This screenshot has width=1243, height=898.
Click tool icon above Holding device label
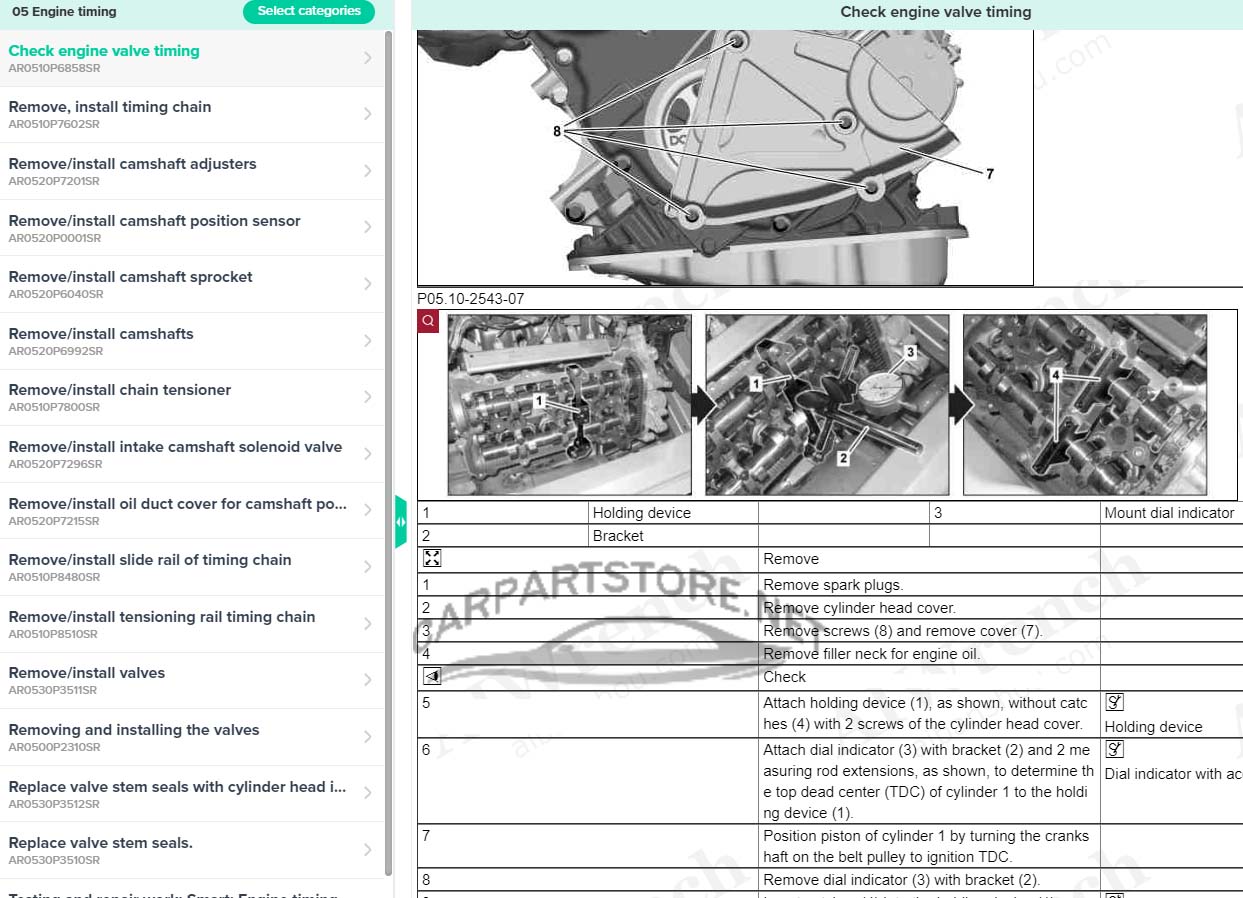pyautogui.click(x=1115, y=703)
